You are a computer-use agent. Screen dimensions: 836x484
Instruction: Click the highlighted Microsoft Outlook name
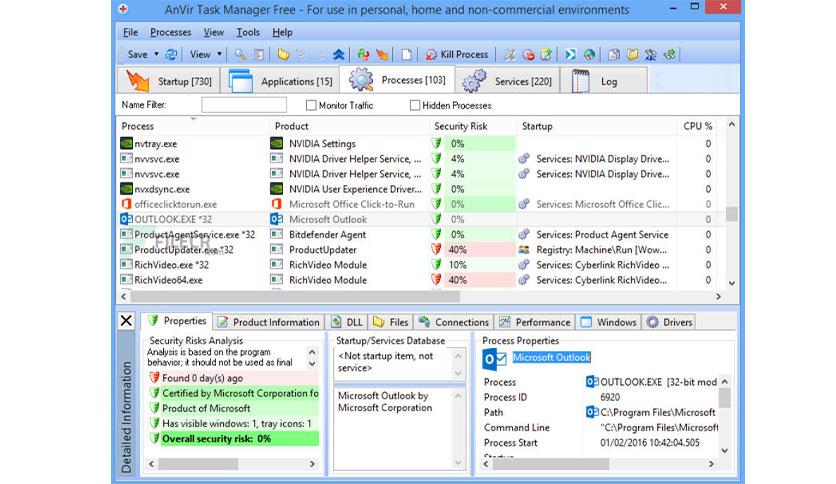tap(551, 357)
